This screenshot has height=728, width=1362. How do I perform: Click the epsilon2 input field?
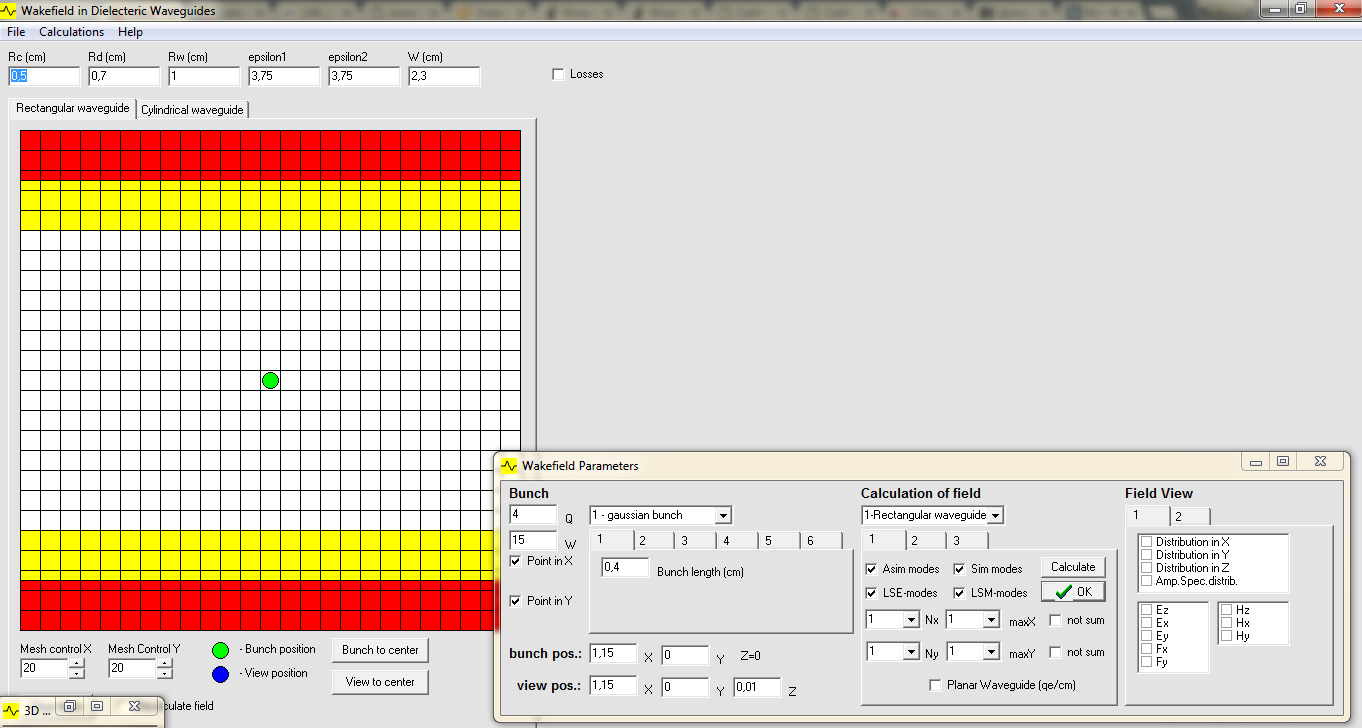point(364,76)
